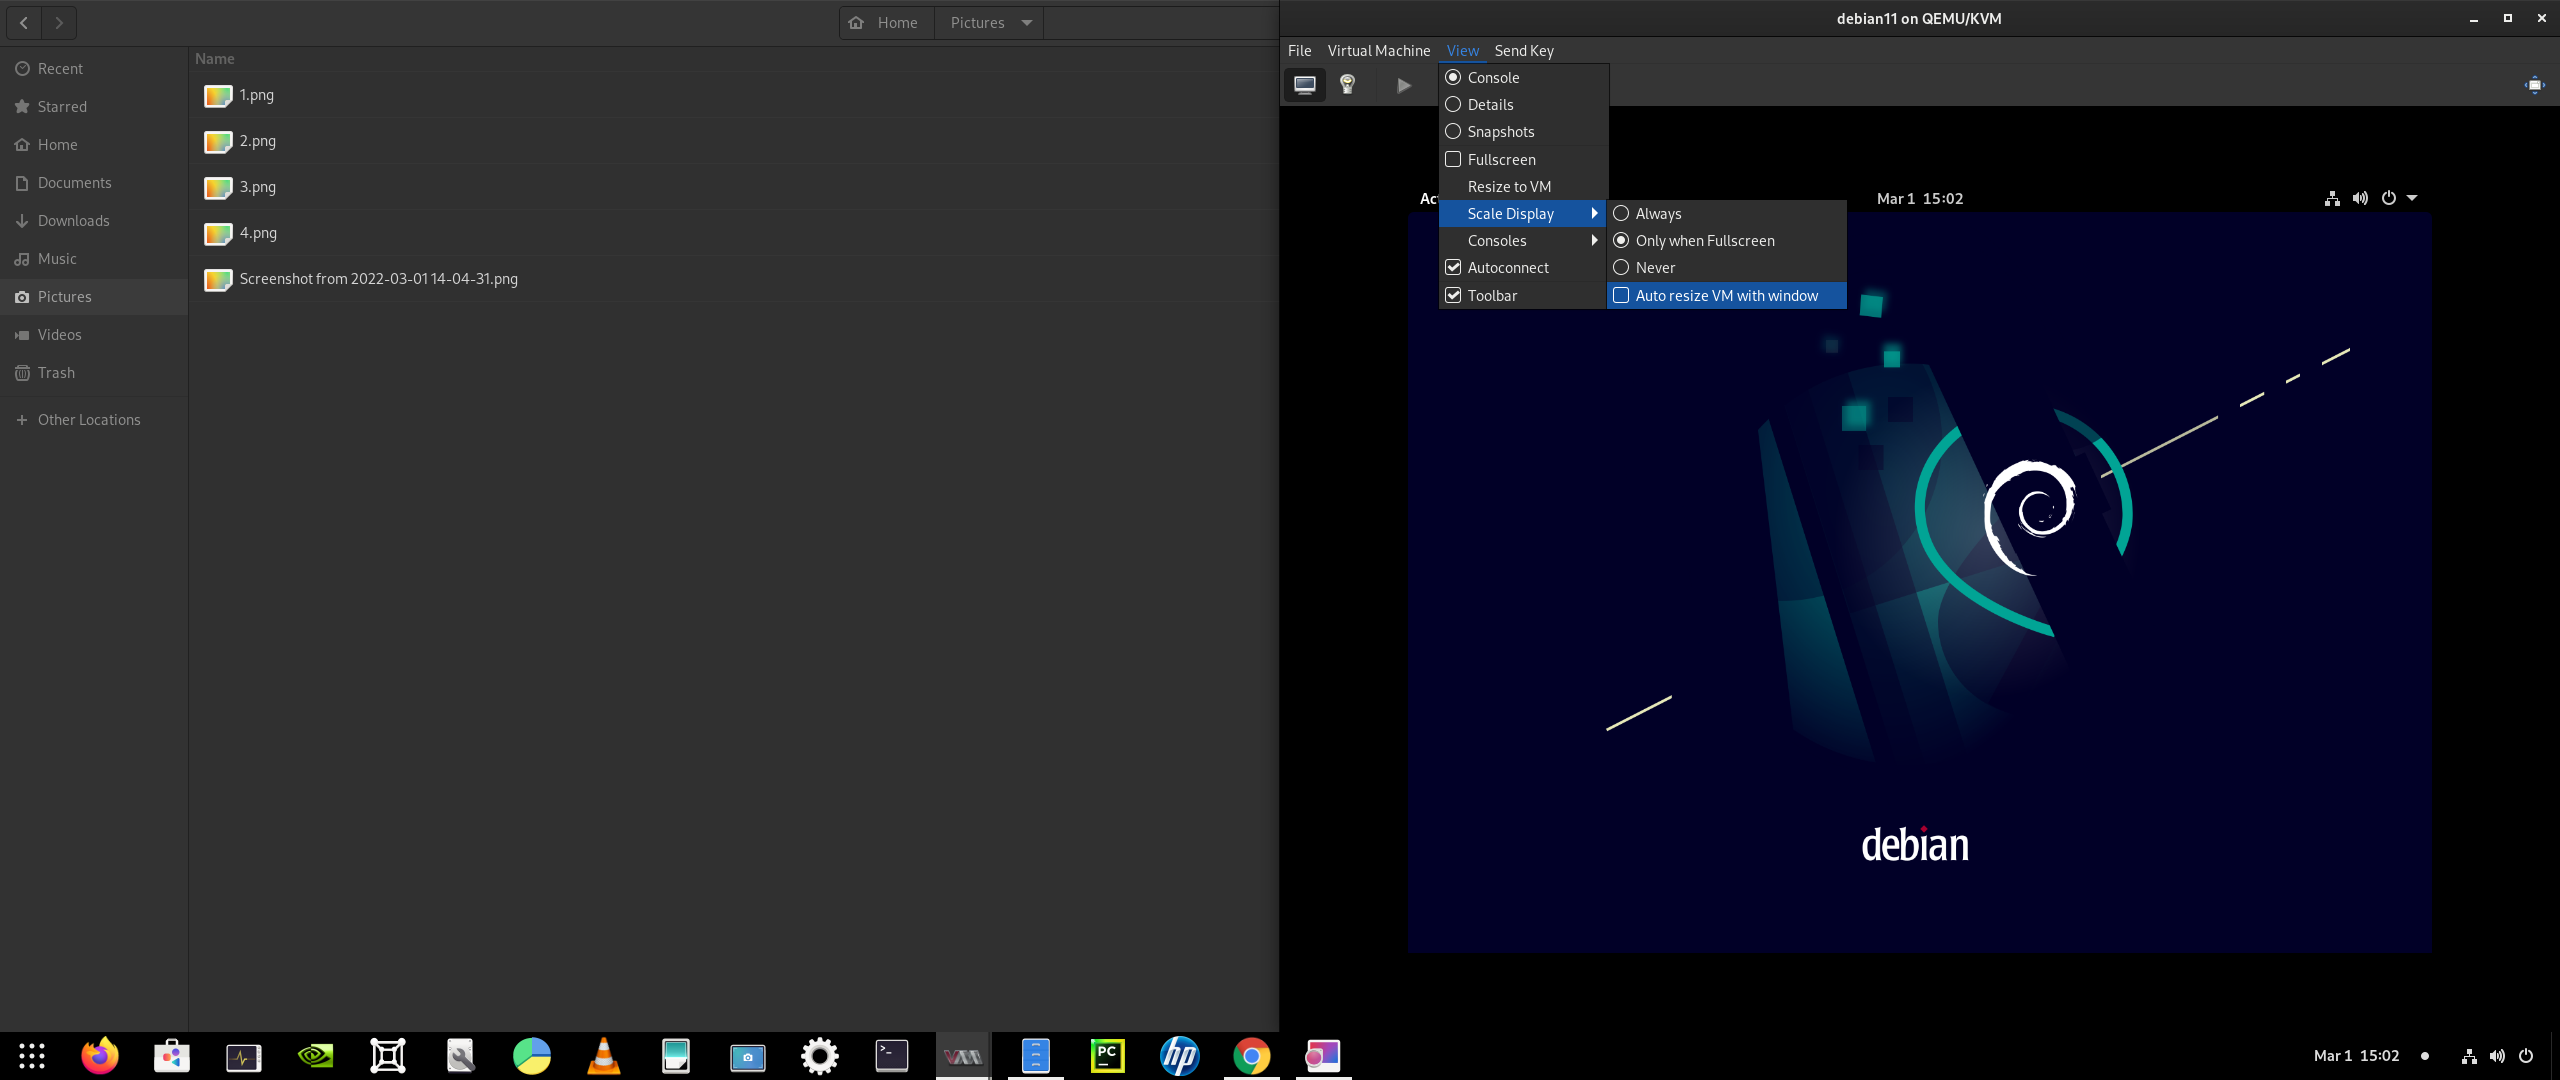The width and height of the screenshot is (2560, 1080).
Task: Open PyCharm from the dock
Action: coord(1107,1056)
